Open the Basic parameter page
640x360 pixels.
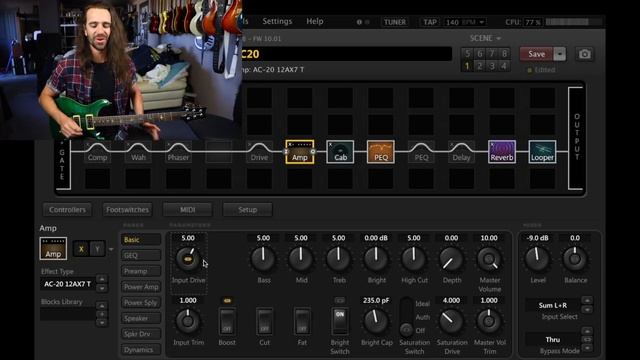(140, 240)
